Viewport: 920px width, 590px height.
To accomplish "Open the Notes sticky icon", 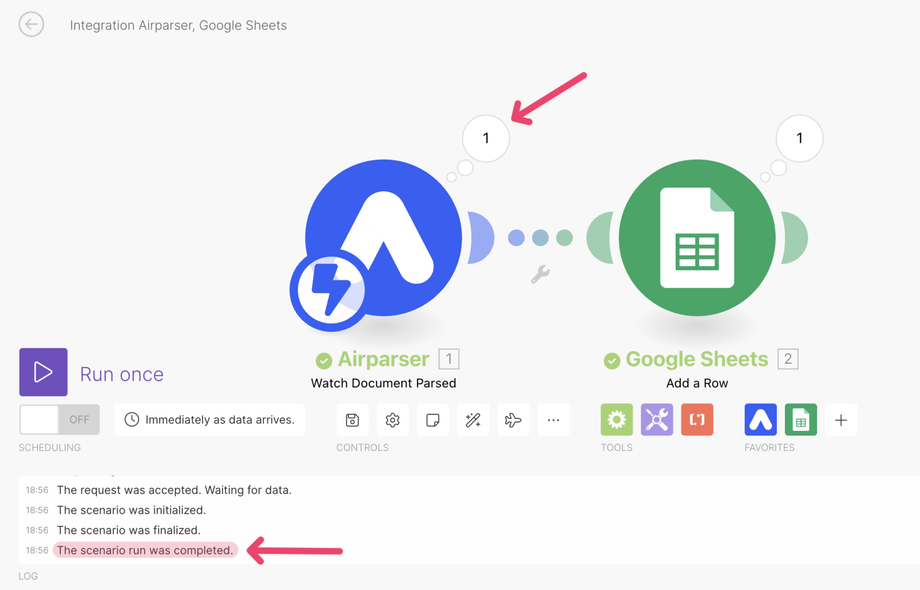I will (432, 420).
